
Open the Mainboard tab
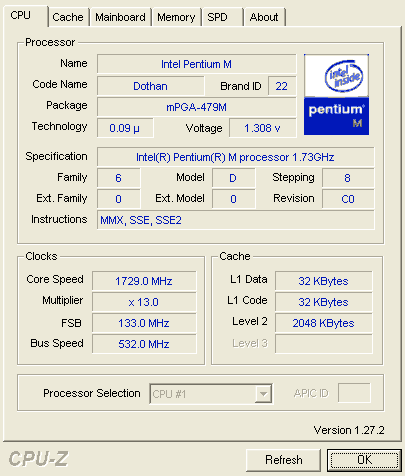click(120, 17)
